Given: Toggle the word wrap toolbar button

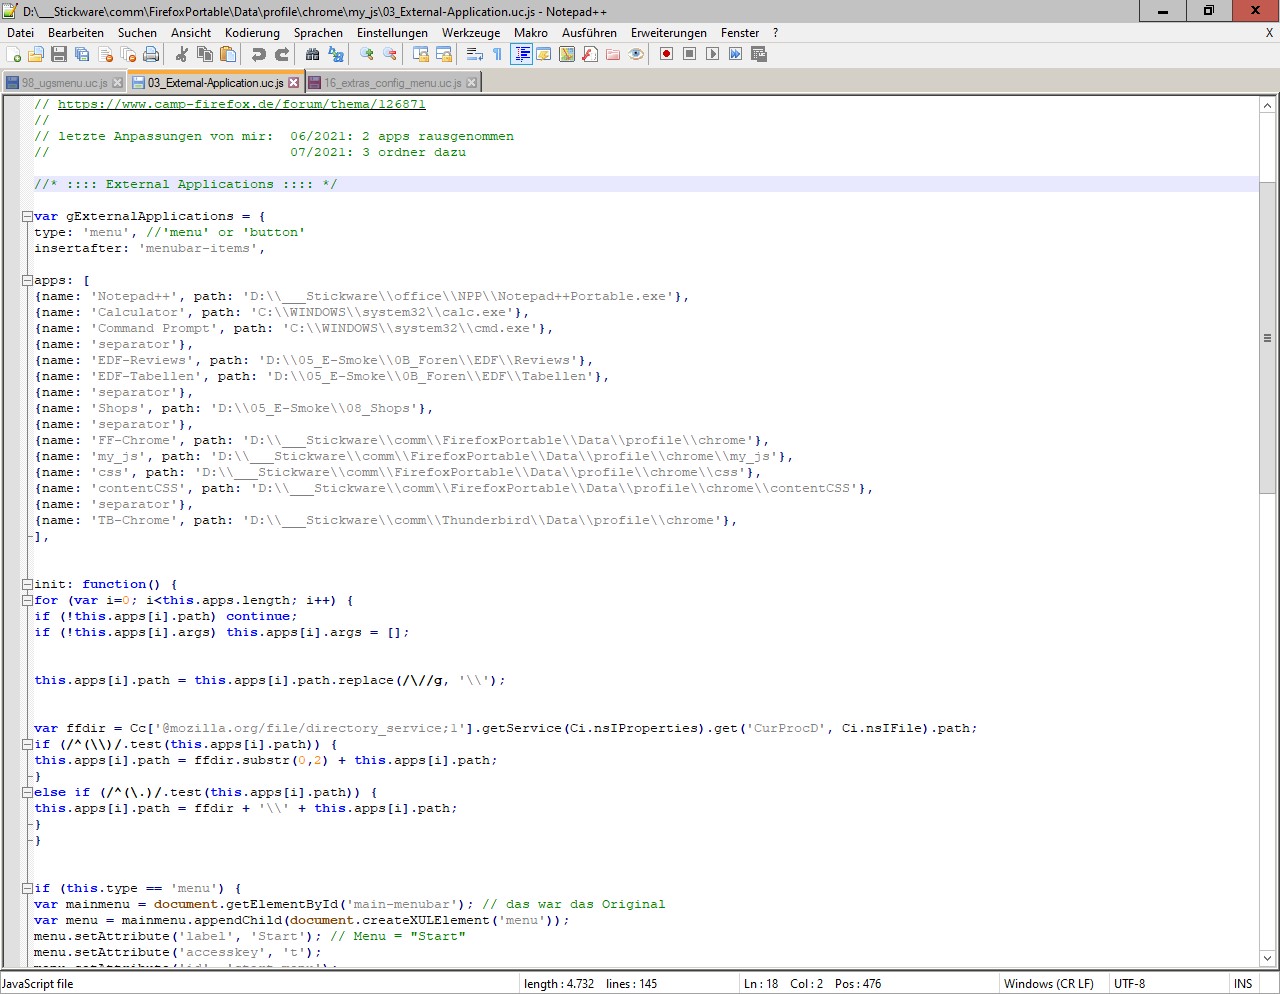Looking at the screenshot, I should [x=475, y=54].
